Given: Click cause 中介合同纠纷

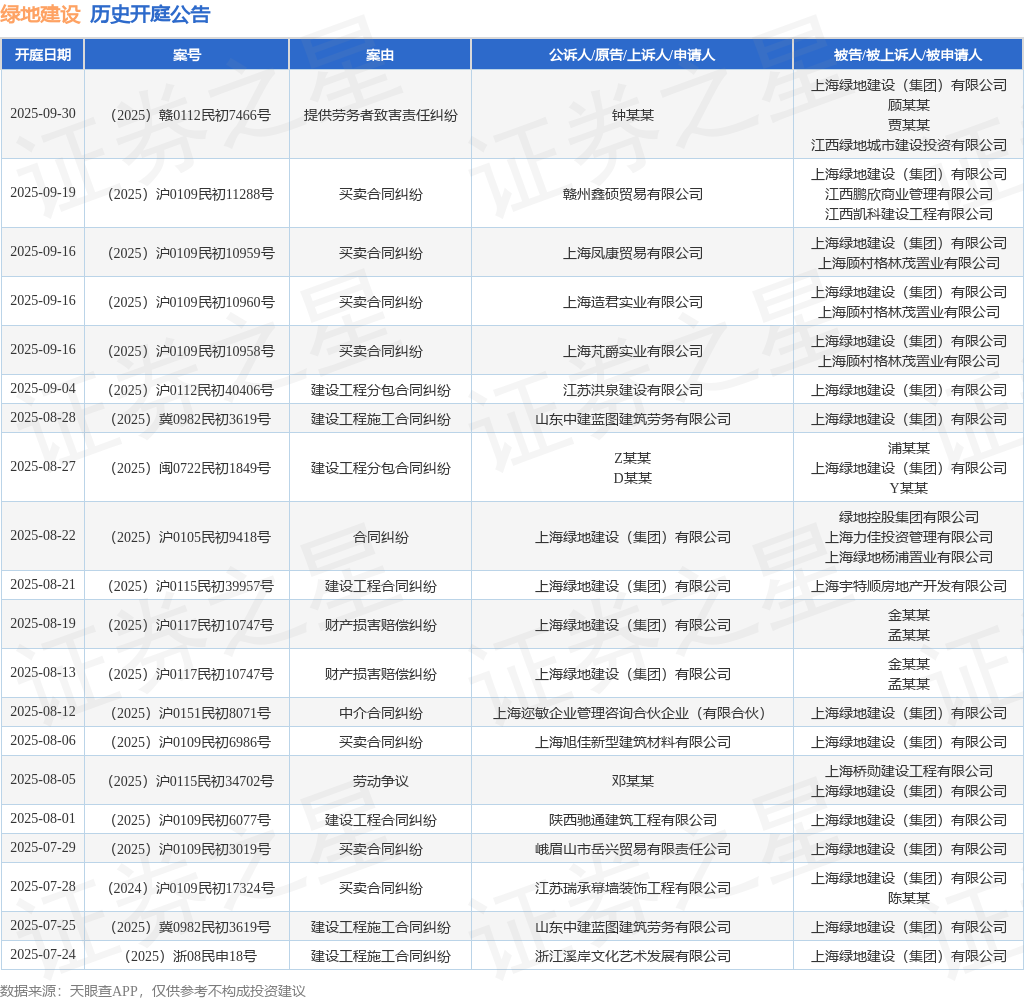Looking at the screenshot, I should [380, 713].
